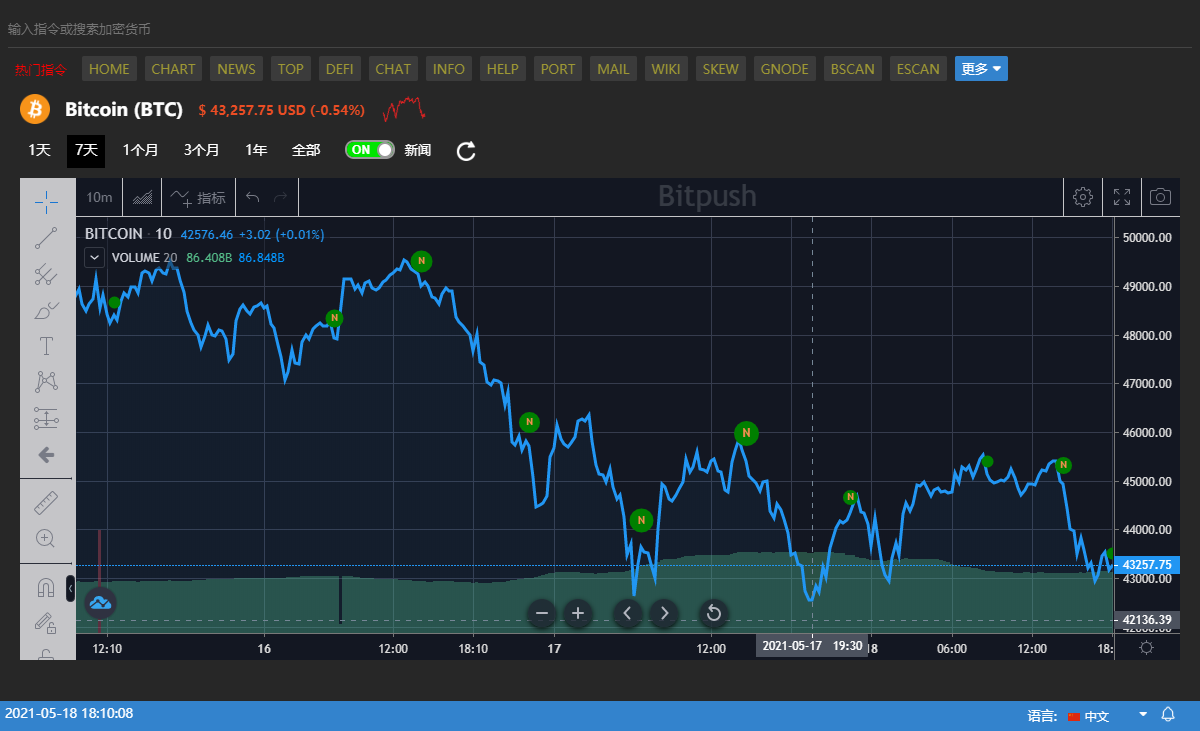Viewport: 1200px width, 731px height.
Task: Collapse the VOLUME indicator legend arrow
Action: click(94, 257)
